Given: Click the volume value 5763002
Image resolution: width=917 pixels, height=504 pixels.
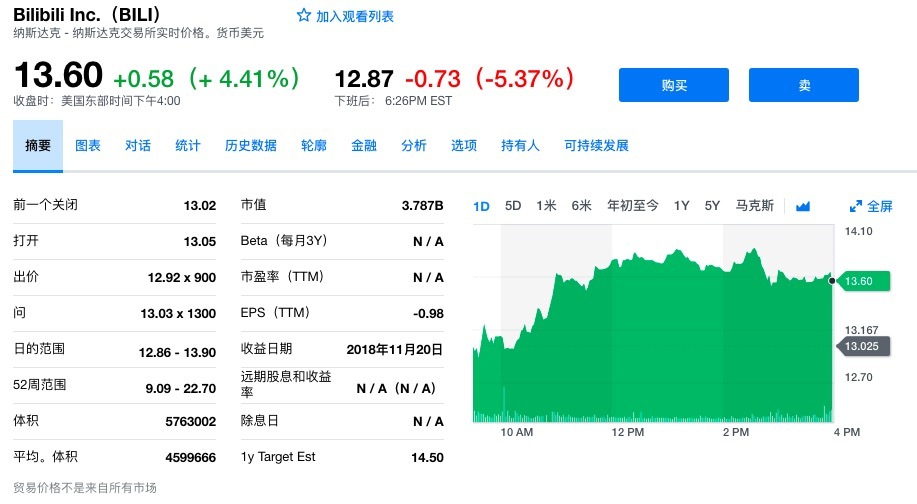Looking at the screenshot, I should 191,422.
